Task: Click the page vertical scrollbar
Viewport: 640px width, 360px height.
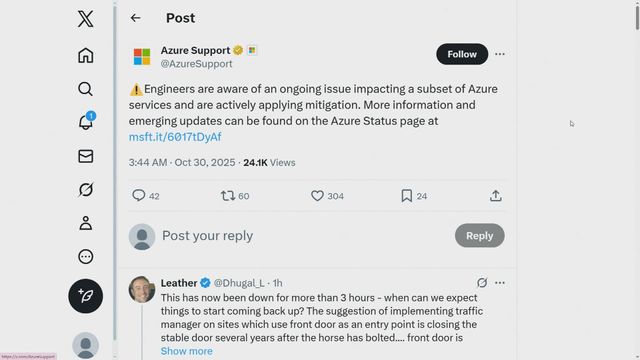Action: click(637, 16)
